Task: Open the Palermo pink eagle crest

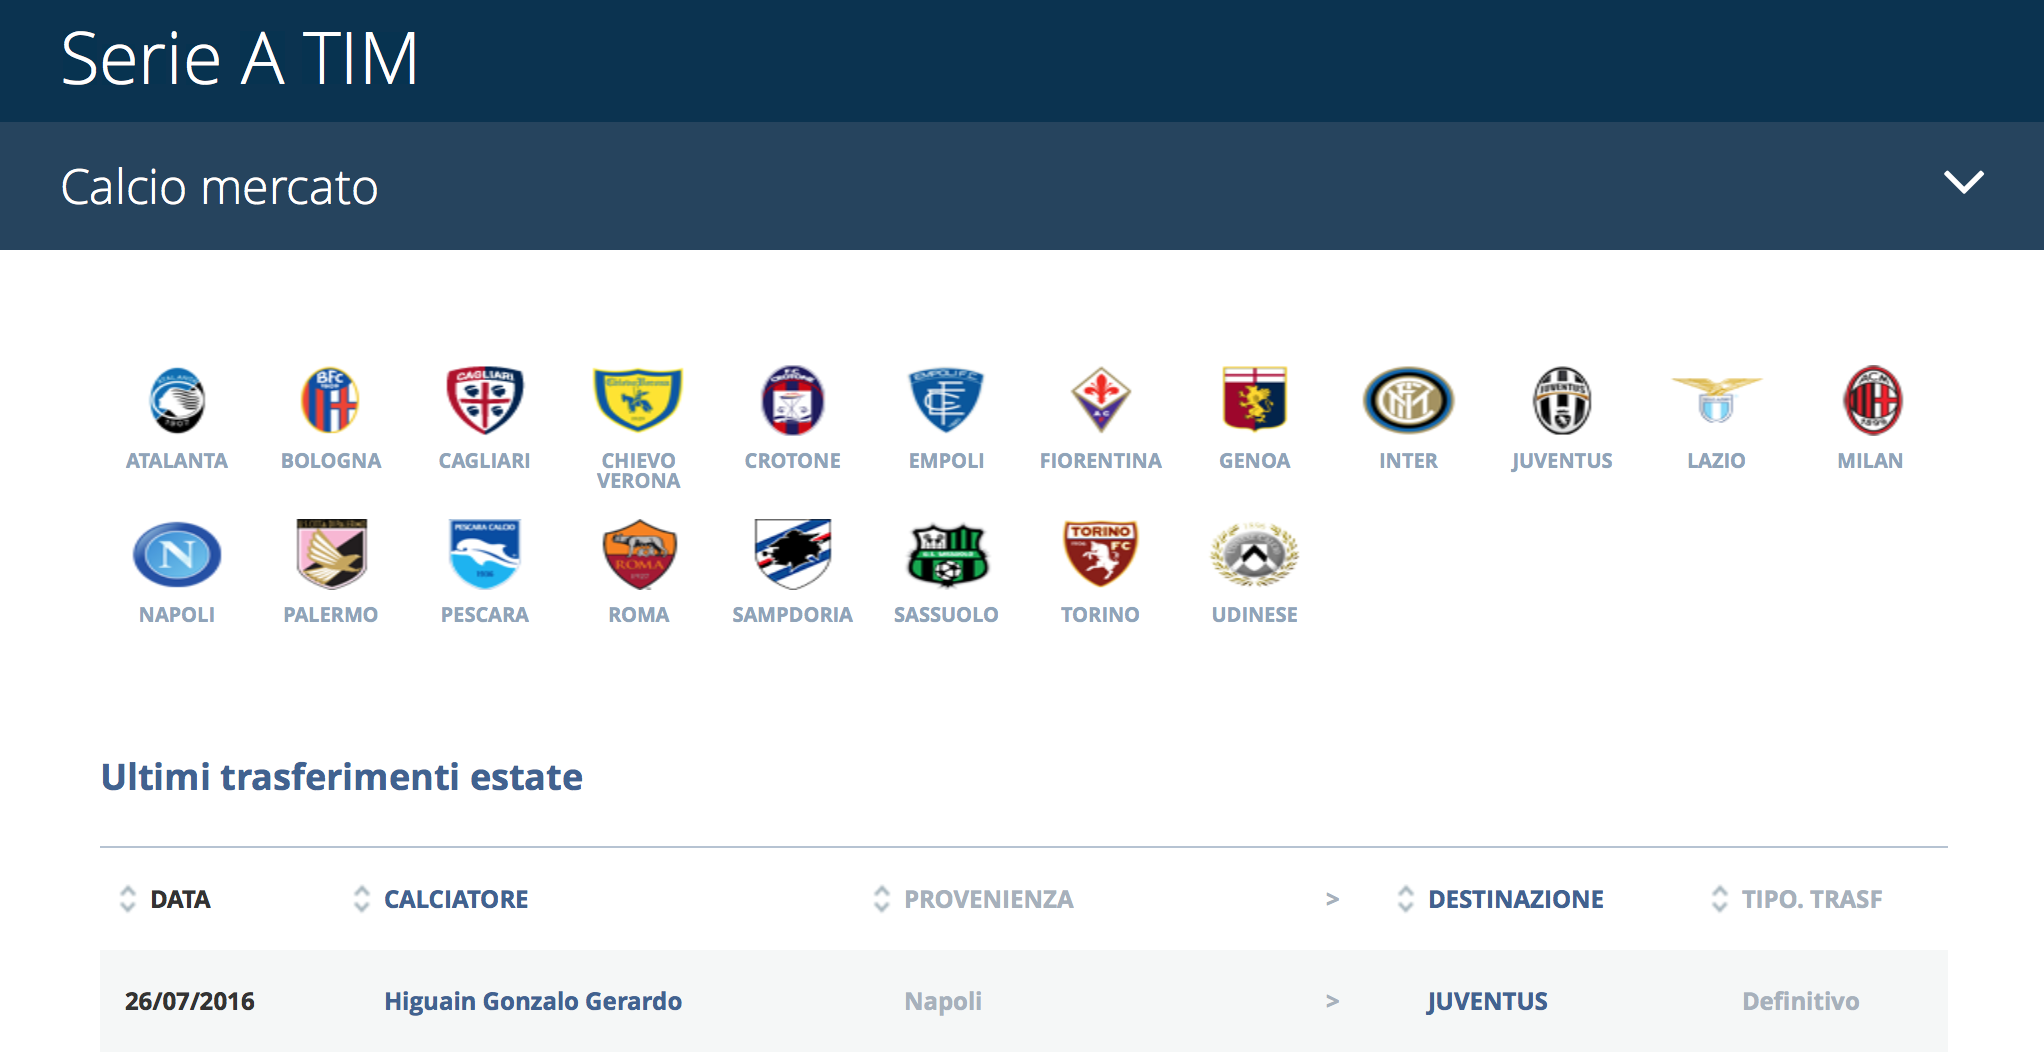Action: [331, 554]
